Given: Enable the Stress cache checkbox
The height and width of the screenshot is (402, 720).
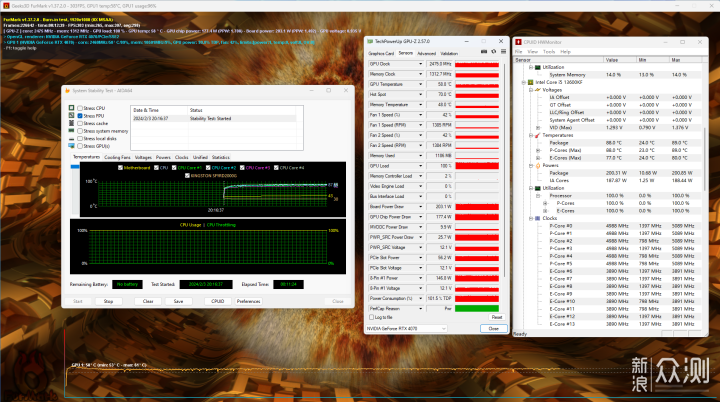Looking at the screenshot, I should pyautogui.click(x=80, y=123).
